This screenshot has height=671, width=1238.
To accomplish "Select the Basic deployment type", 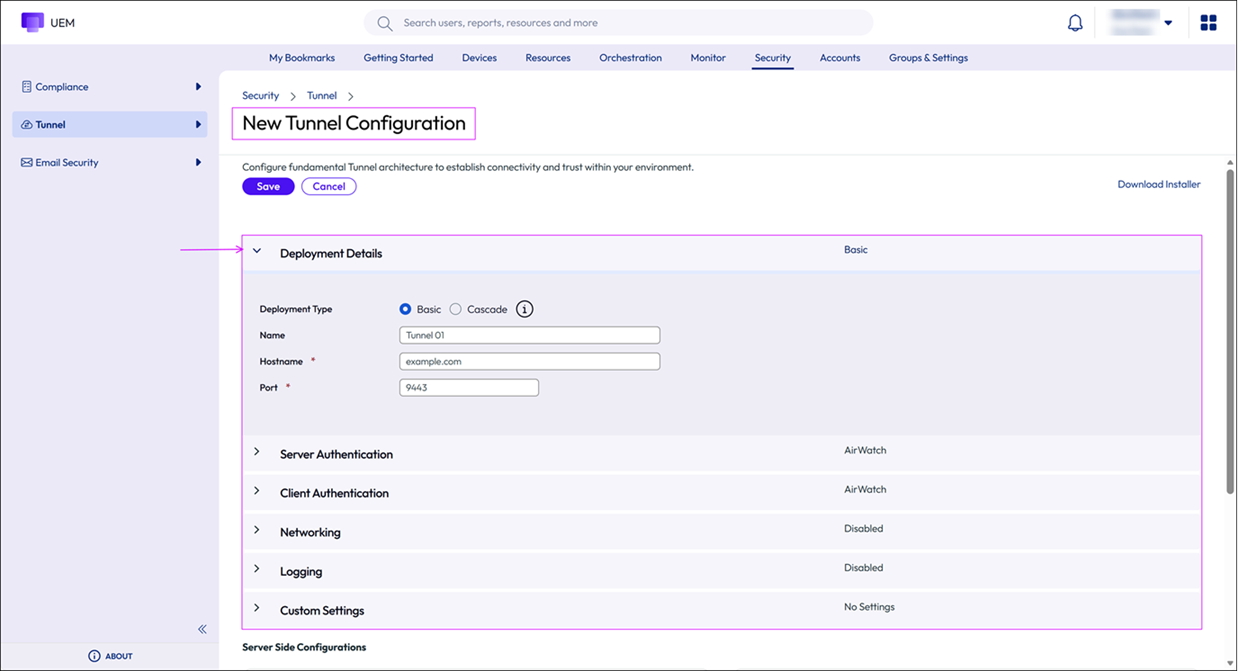I will [405, 309].
